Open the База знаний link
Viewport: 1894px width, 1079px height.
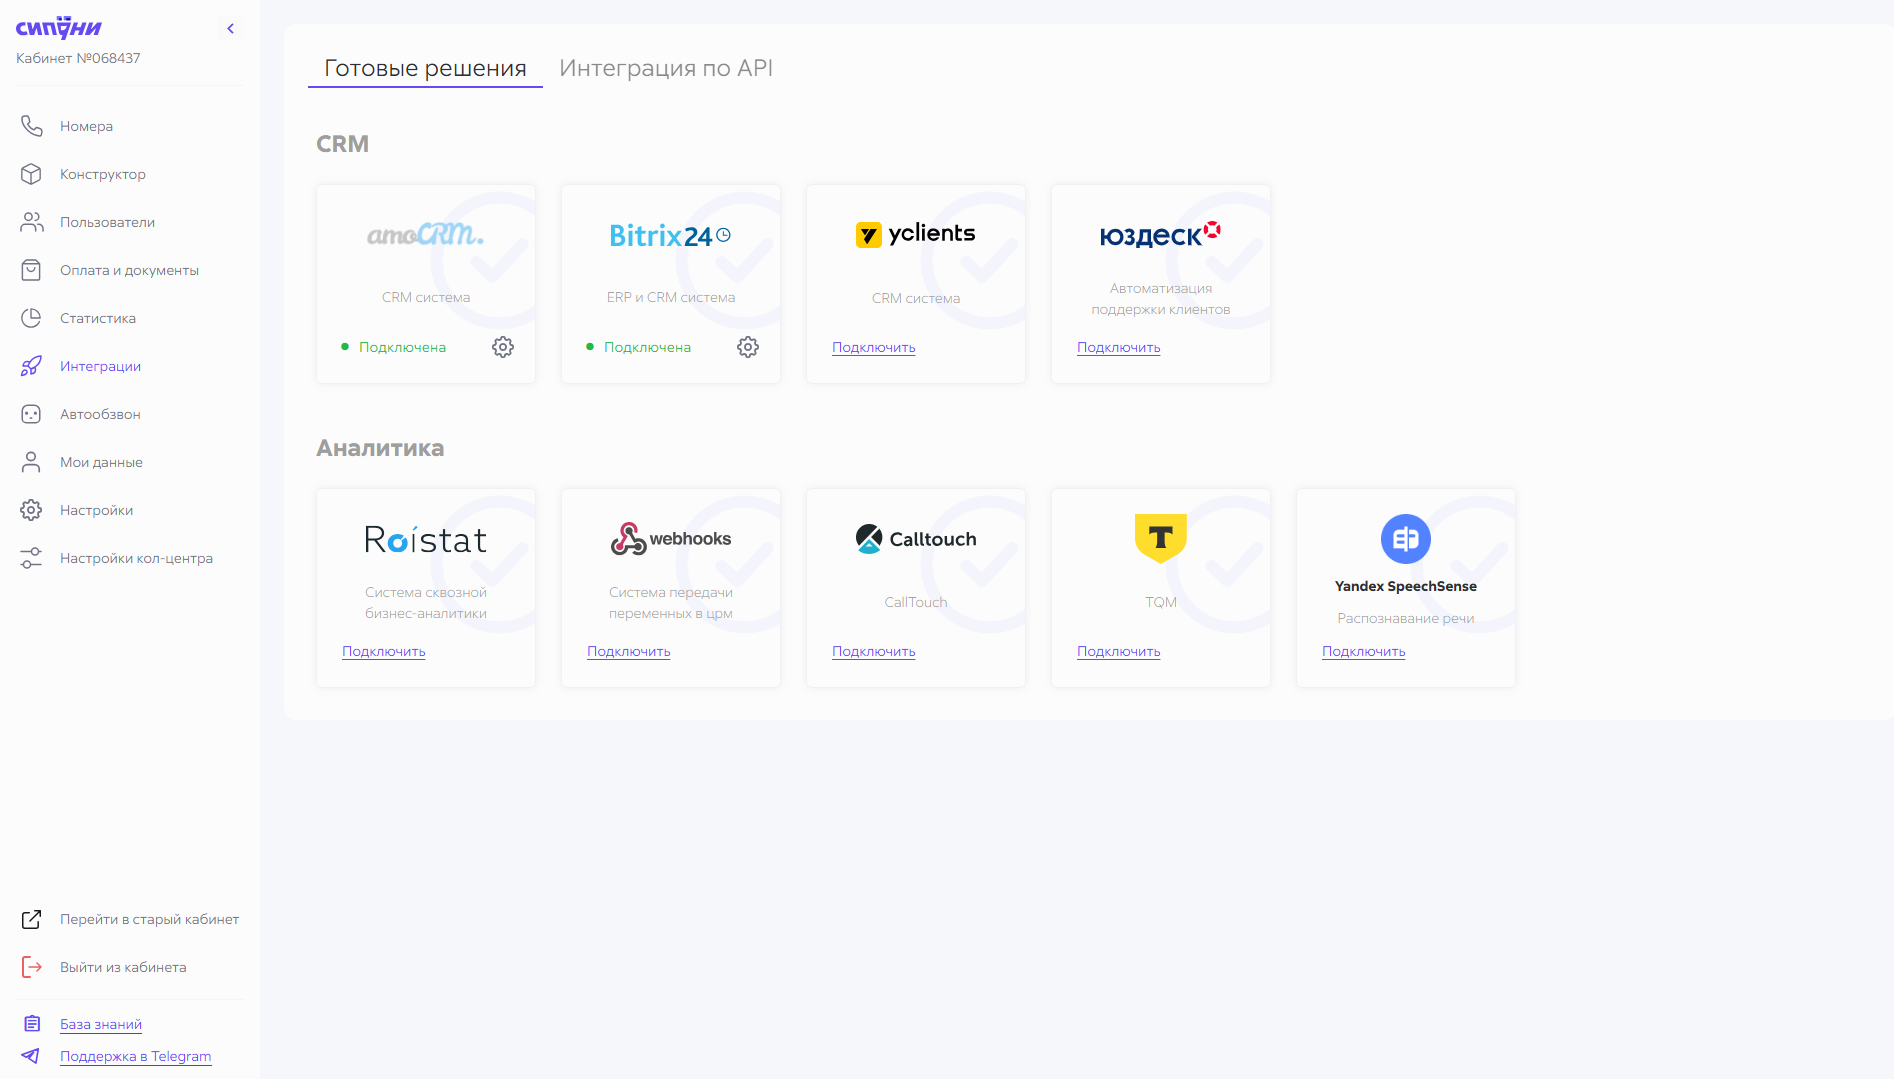pos(101,1024)
